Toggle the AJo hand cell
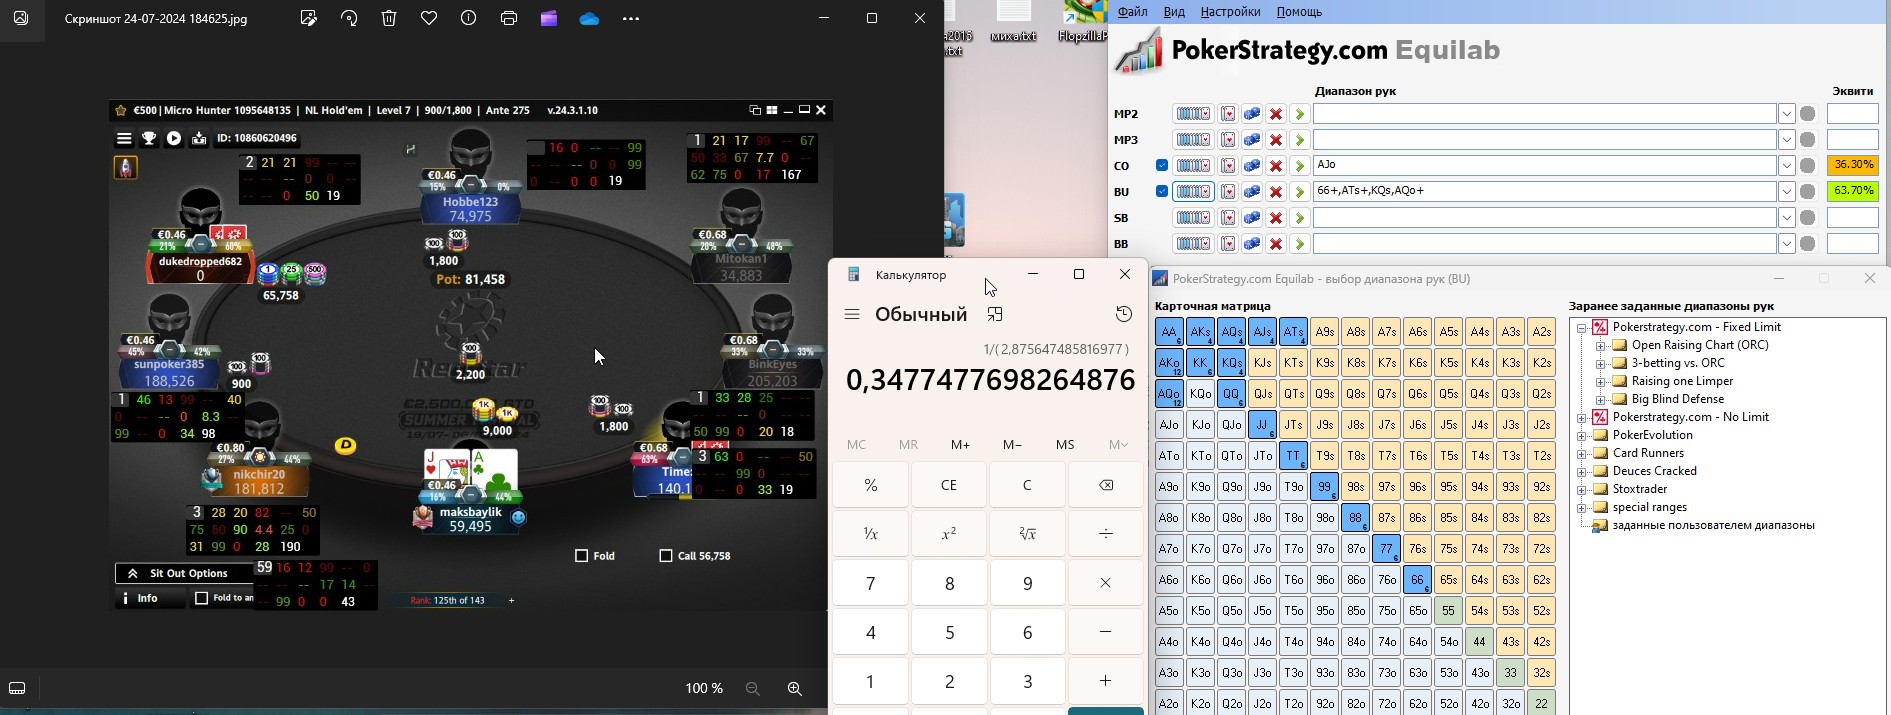The image size is (1891, 715). pos(1169,425)
